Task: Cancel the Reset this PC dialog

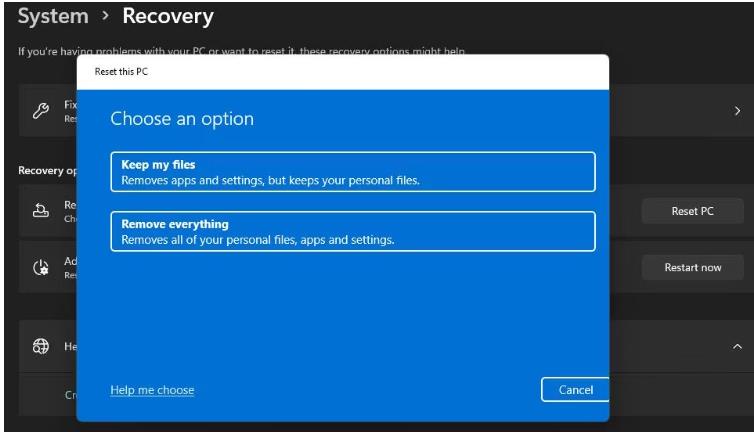Action: tap(575, 390)
